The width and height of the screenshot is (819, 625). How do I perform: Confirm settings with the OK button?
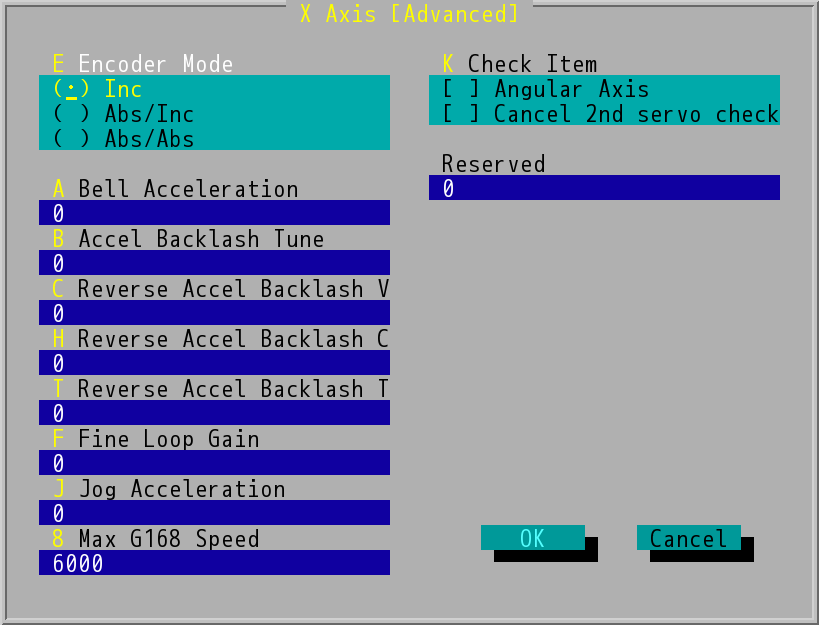coord(533,538)
